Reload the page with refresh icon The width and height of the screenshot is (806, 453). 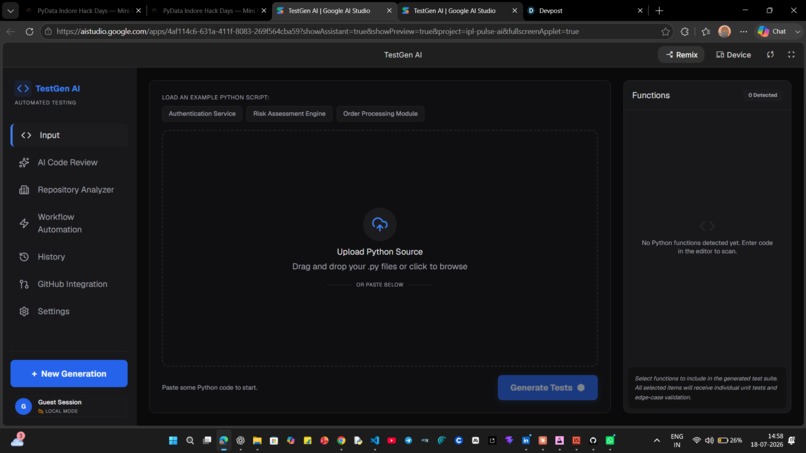coord(29,31)
